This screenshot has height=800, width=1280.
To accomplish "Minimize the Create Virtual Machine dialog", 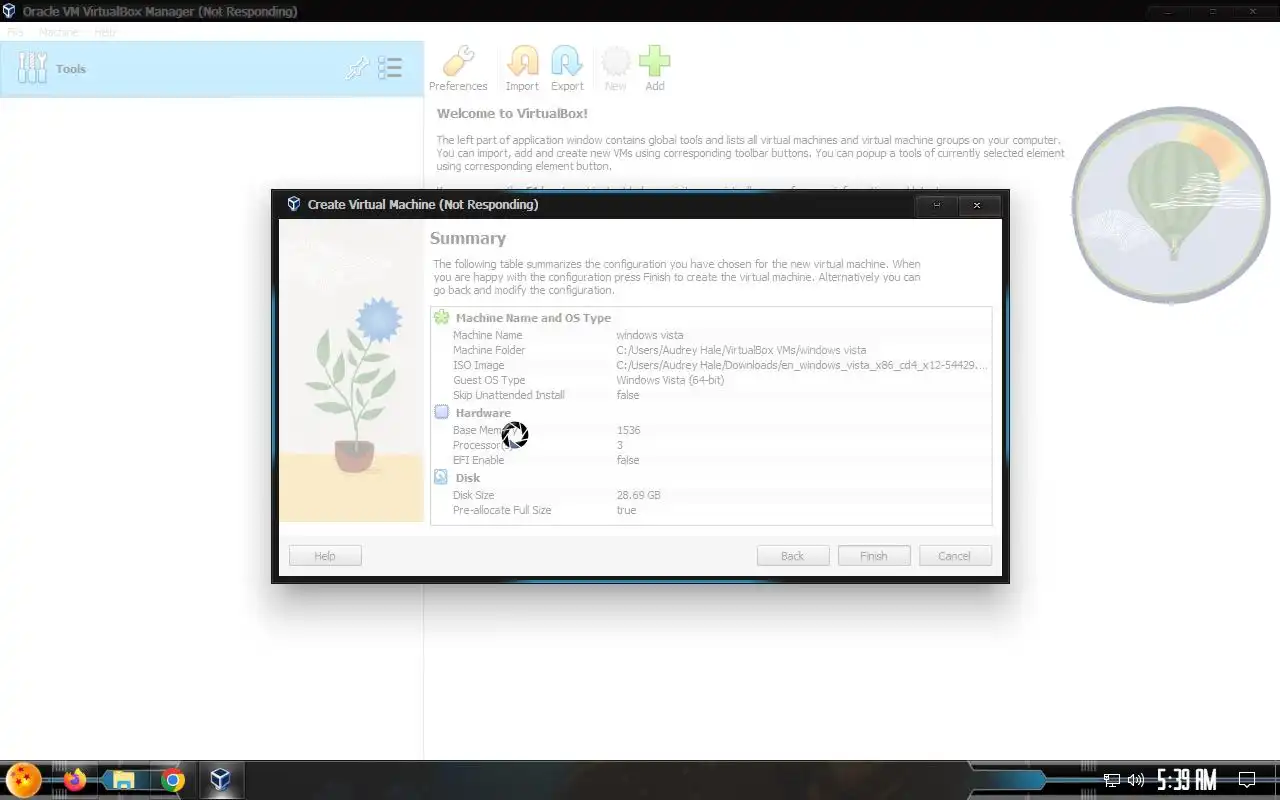I will click(x=937, y=205).
